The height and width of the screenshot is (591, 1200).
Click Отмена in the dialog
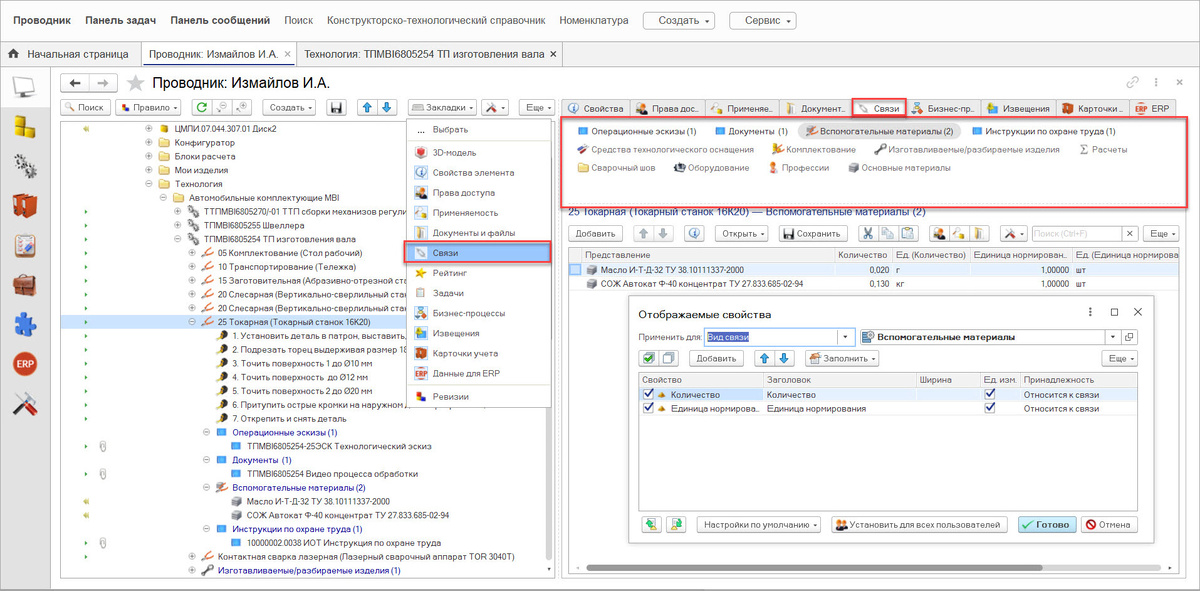(x=1107, y=524)
